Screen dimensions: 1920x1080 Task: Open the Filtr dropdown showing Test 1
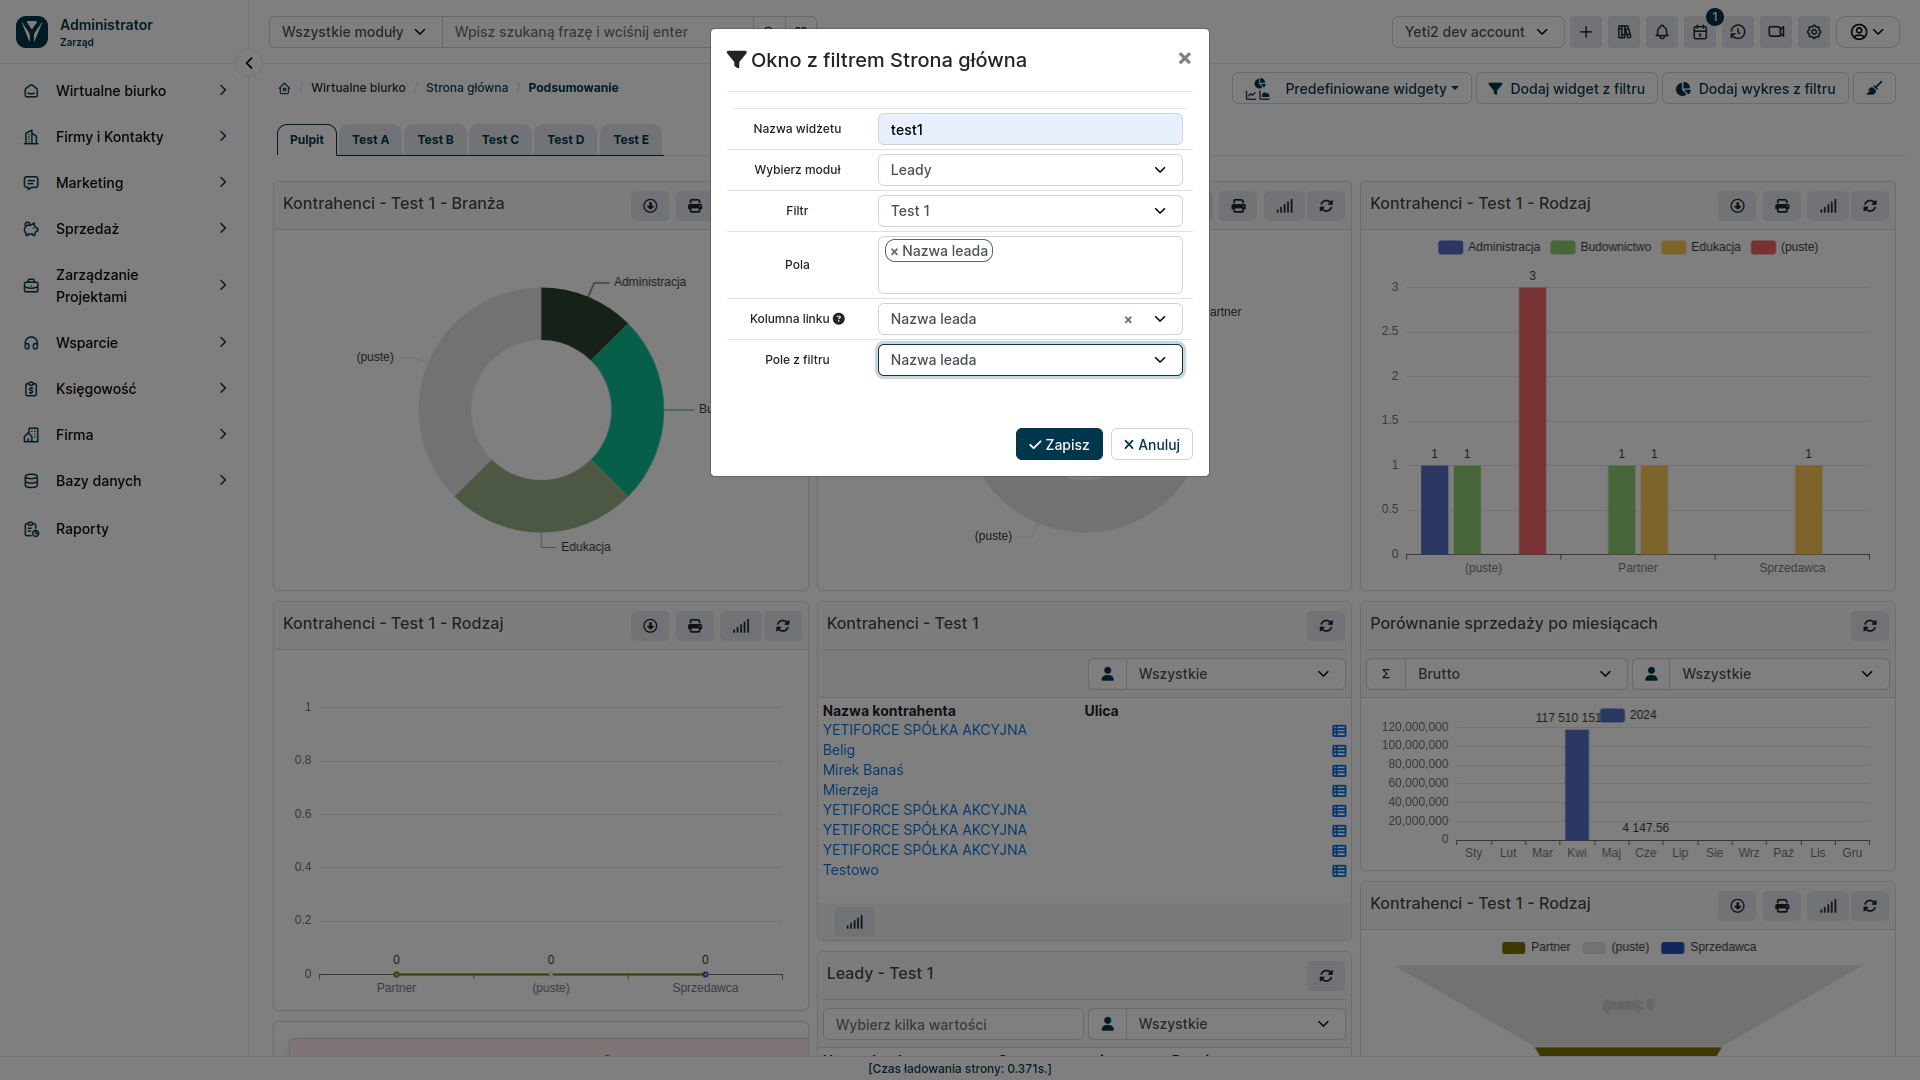click(1030, 211)
